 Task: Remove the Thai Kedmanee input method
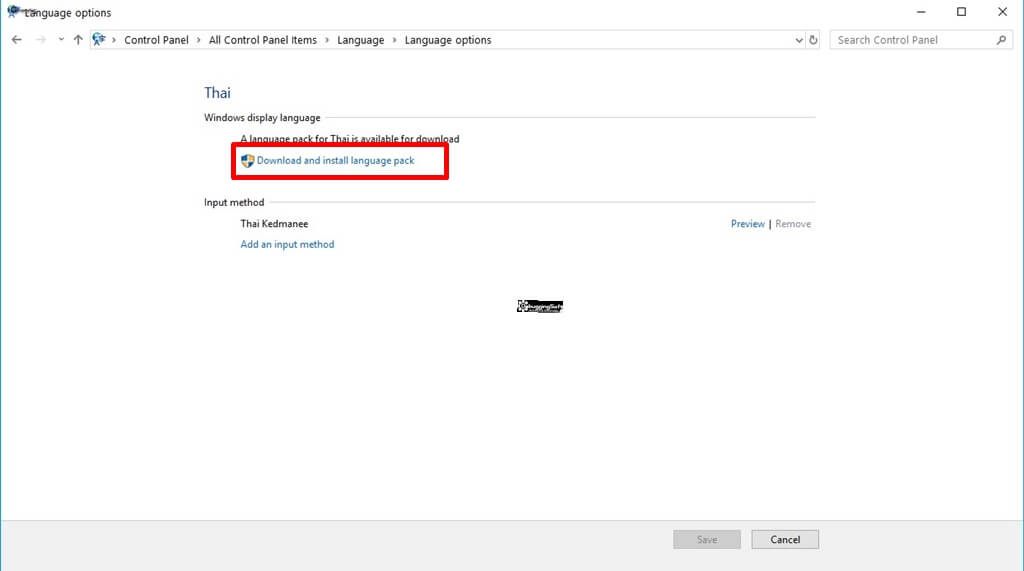point(793,223)
